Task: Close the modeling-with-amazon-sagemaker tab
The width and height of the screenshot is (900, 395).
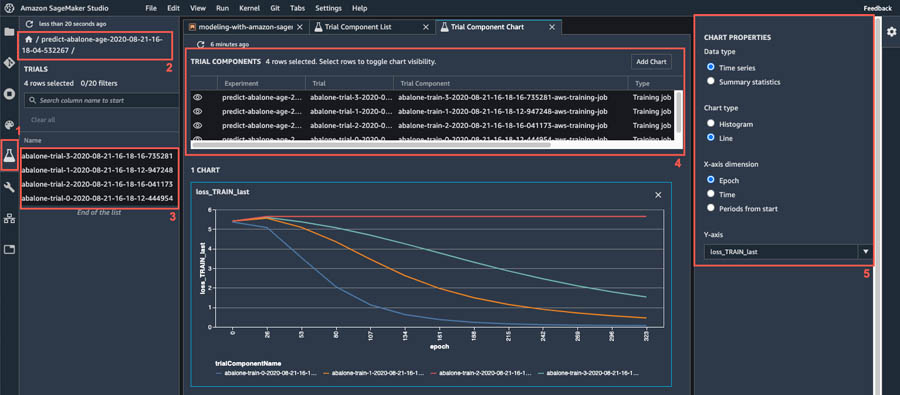Action: [x=301, y=27]
